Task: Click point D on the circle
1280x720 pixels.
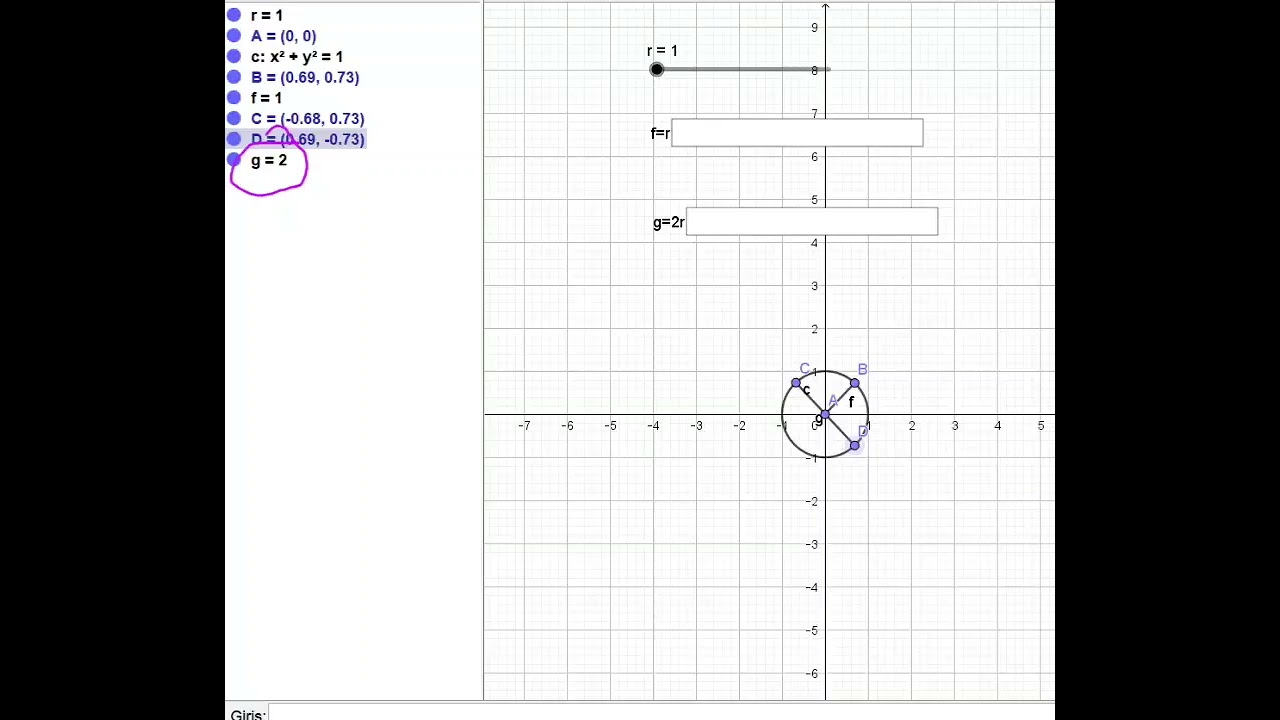Action: point(854,445)
